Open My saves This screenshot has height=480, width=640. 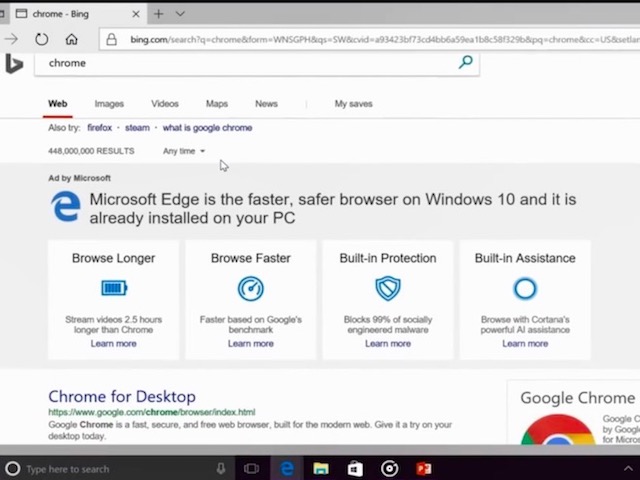[353, 104]
